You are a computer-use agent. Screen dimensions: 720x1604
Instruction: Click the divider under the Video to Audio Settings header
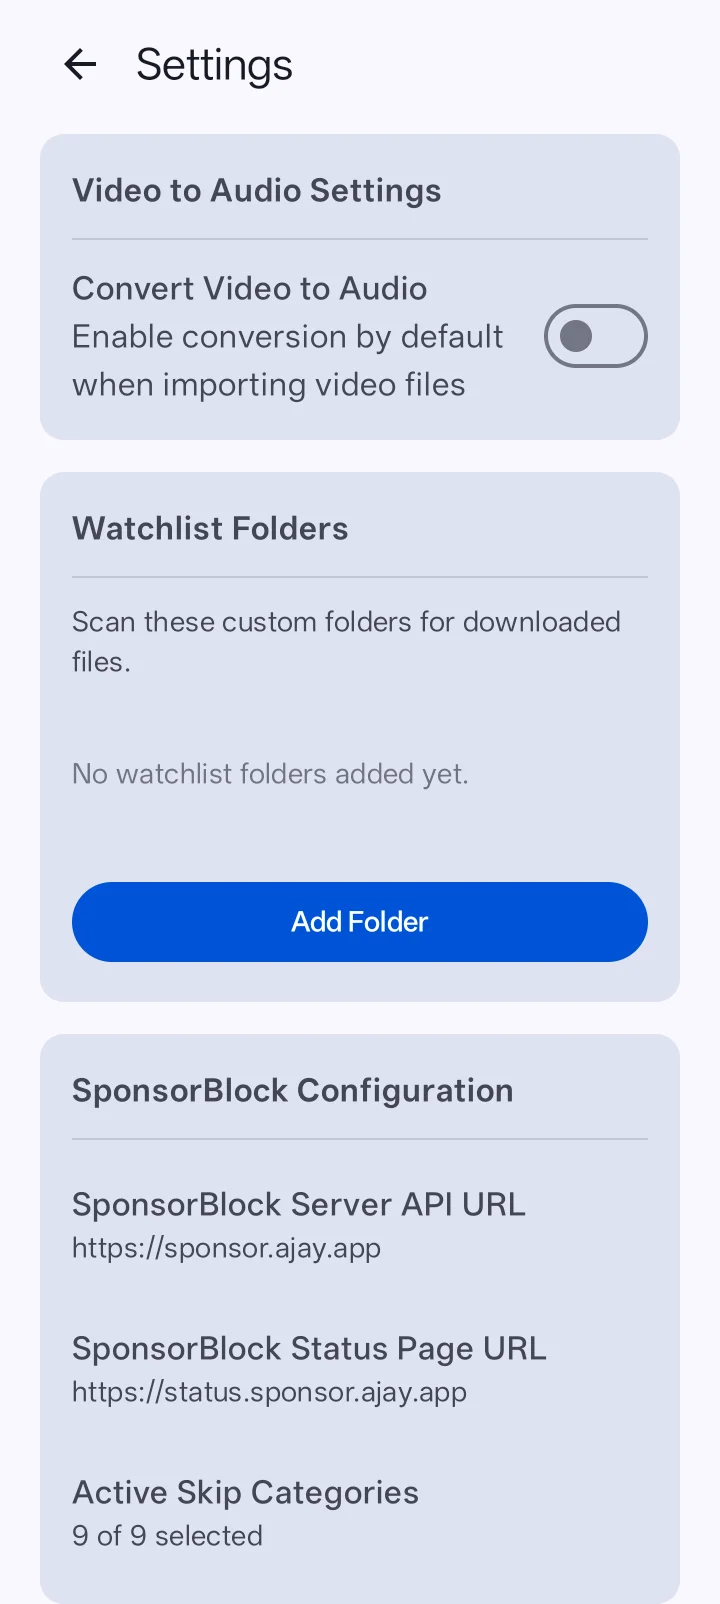(360, 239)
